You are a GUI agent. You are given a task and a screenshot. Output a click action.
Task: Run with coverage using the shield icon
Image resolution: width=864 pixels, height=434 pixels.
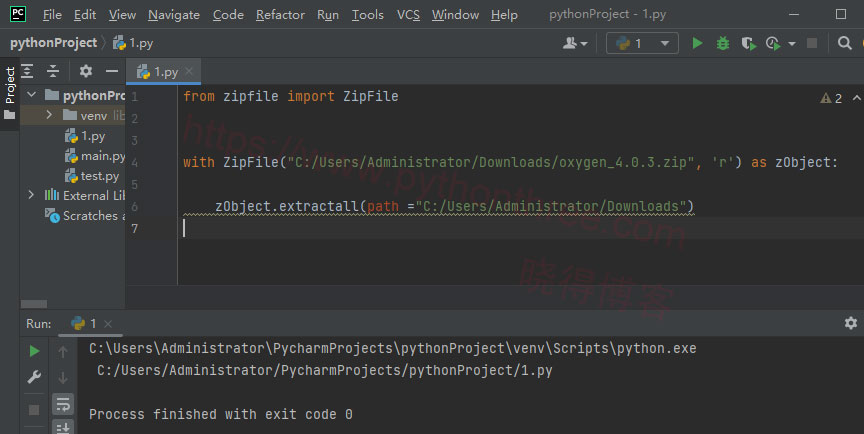point(746,43)
